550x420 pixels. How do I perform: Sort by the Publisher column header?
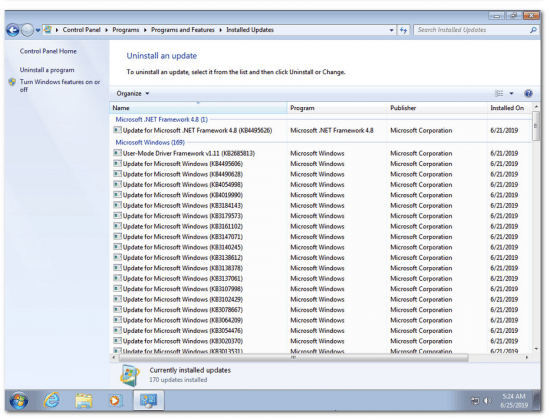click(437, 108)
